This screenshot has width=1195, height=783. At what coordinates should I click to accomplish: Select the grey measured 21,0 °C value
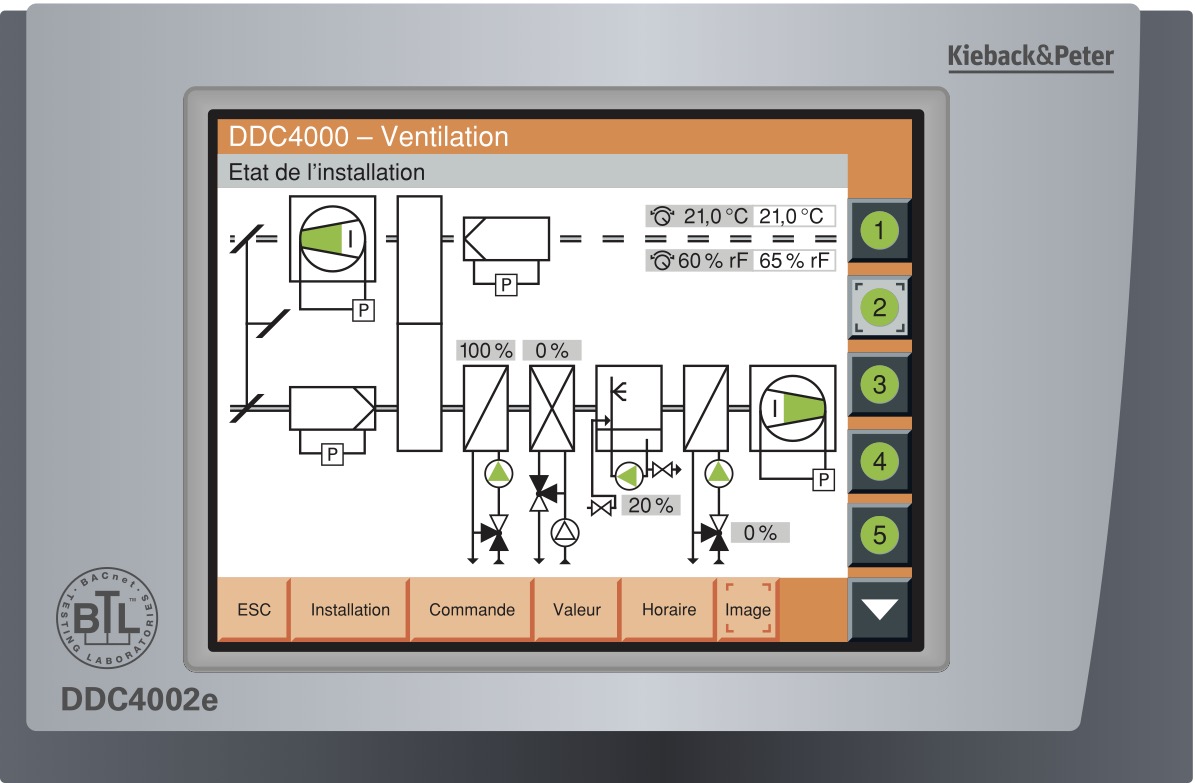[715, 217]
